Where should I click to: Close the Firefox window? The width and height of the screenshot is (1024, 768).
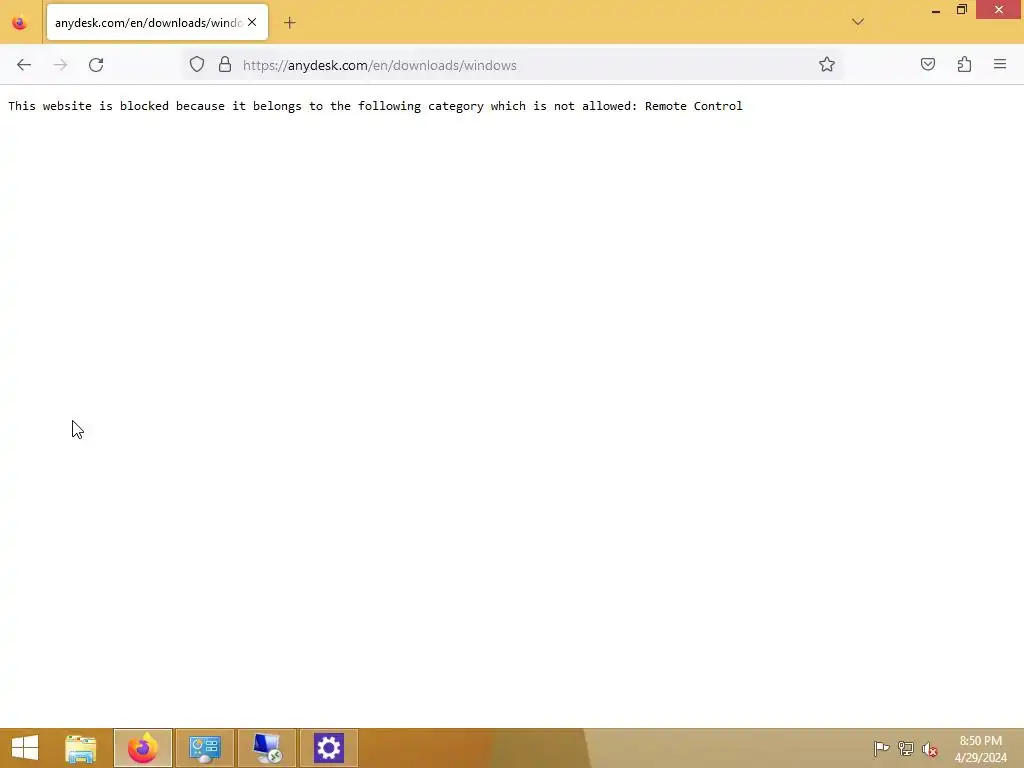(x=999, y=10)
